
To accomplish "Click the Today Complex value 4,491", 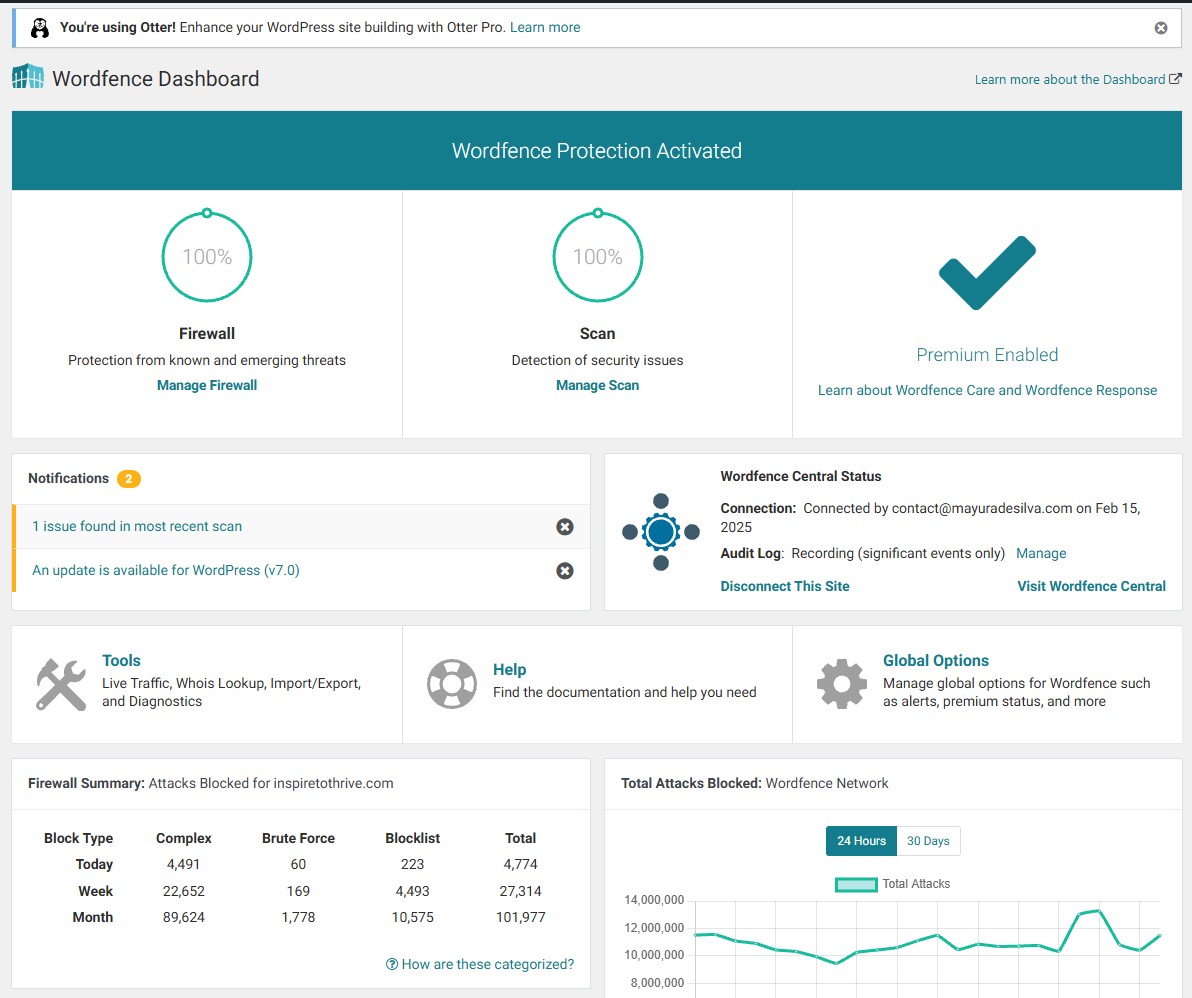I will (183, 864).
